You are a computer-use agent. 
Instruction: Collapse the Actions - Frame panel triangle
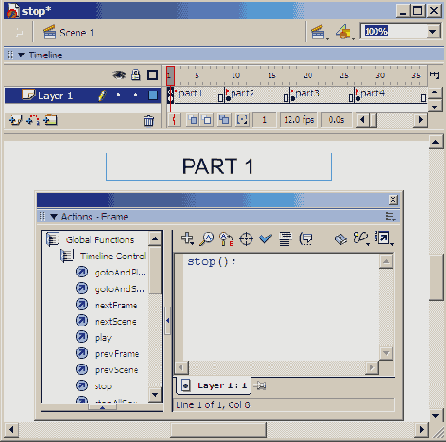pyautogui.click(x=54, y=217)
